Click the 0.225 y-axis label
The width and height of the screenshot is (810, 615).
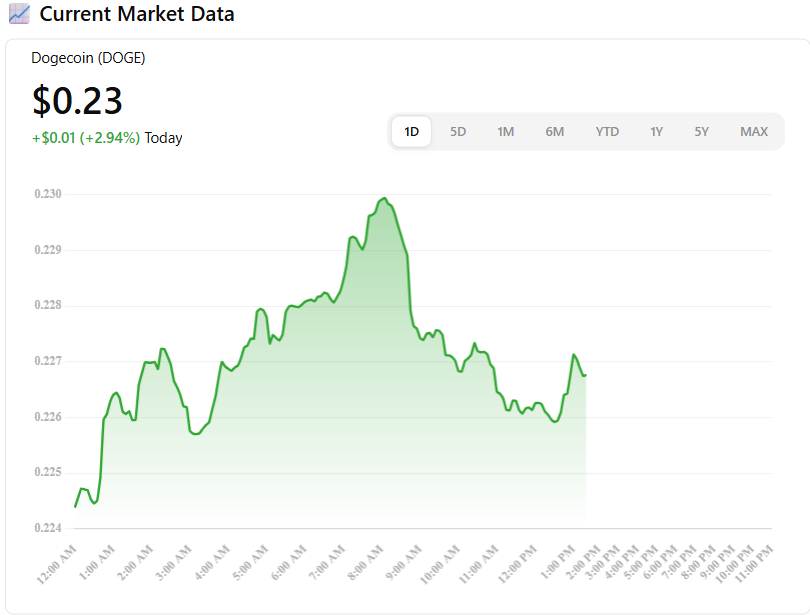[x=48, y=471]
